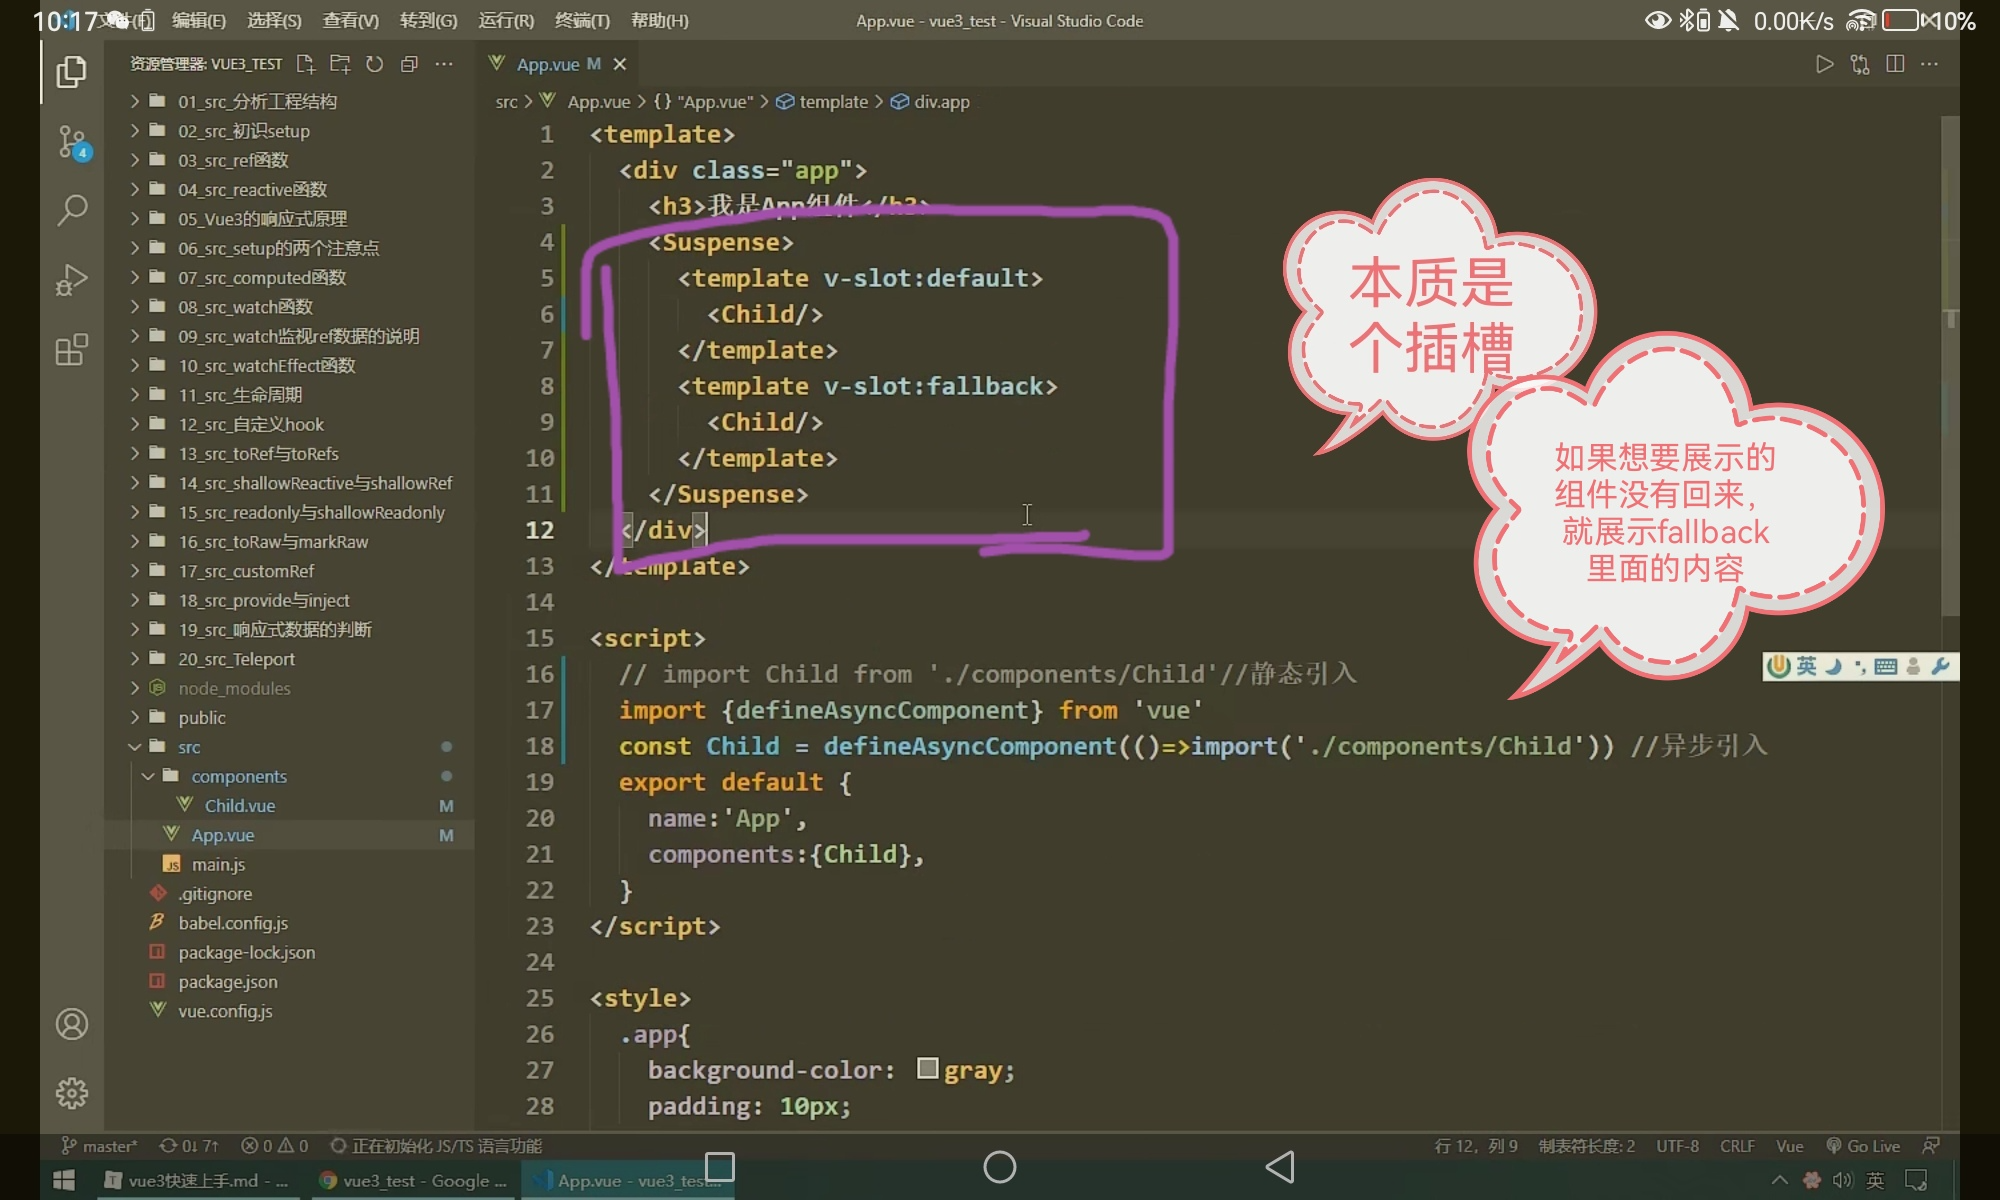The width and height of the screenshot is (2000, 1200).
Task: Open the Search view in activity bar
Action: (71, 210)
